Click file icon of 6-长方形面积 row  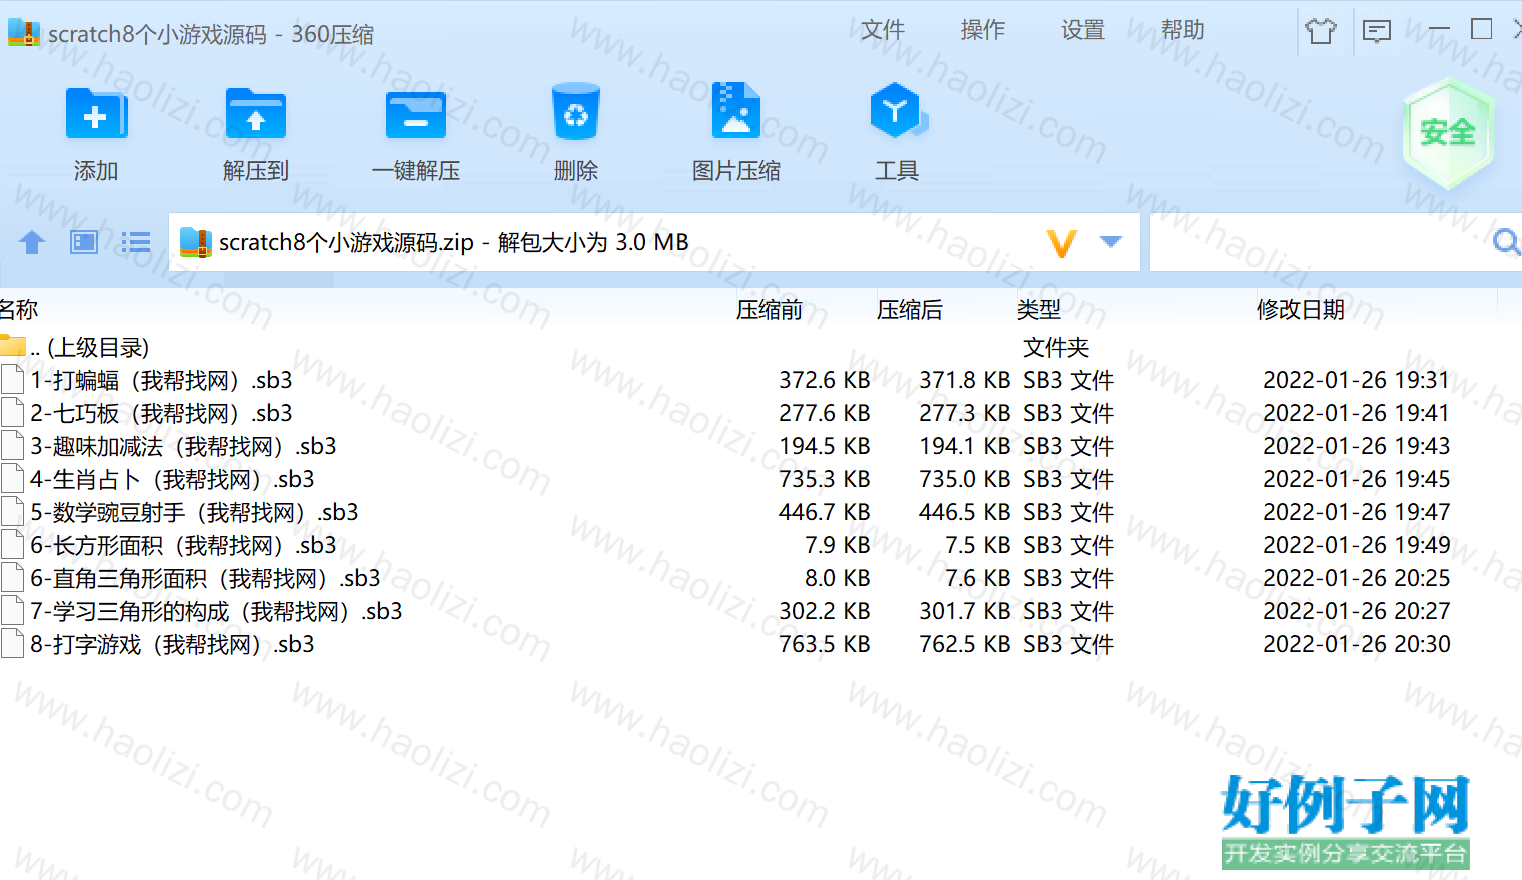[13, 545]
